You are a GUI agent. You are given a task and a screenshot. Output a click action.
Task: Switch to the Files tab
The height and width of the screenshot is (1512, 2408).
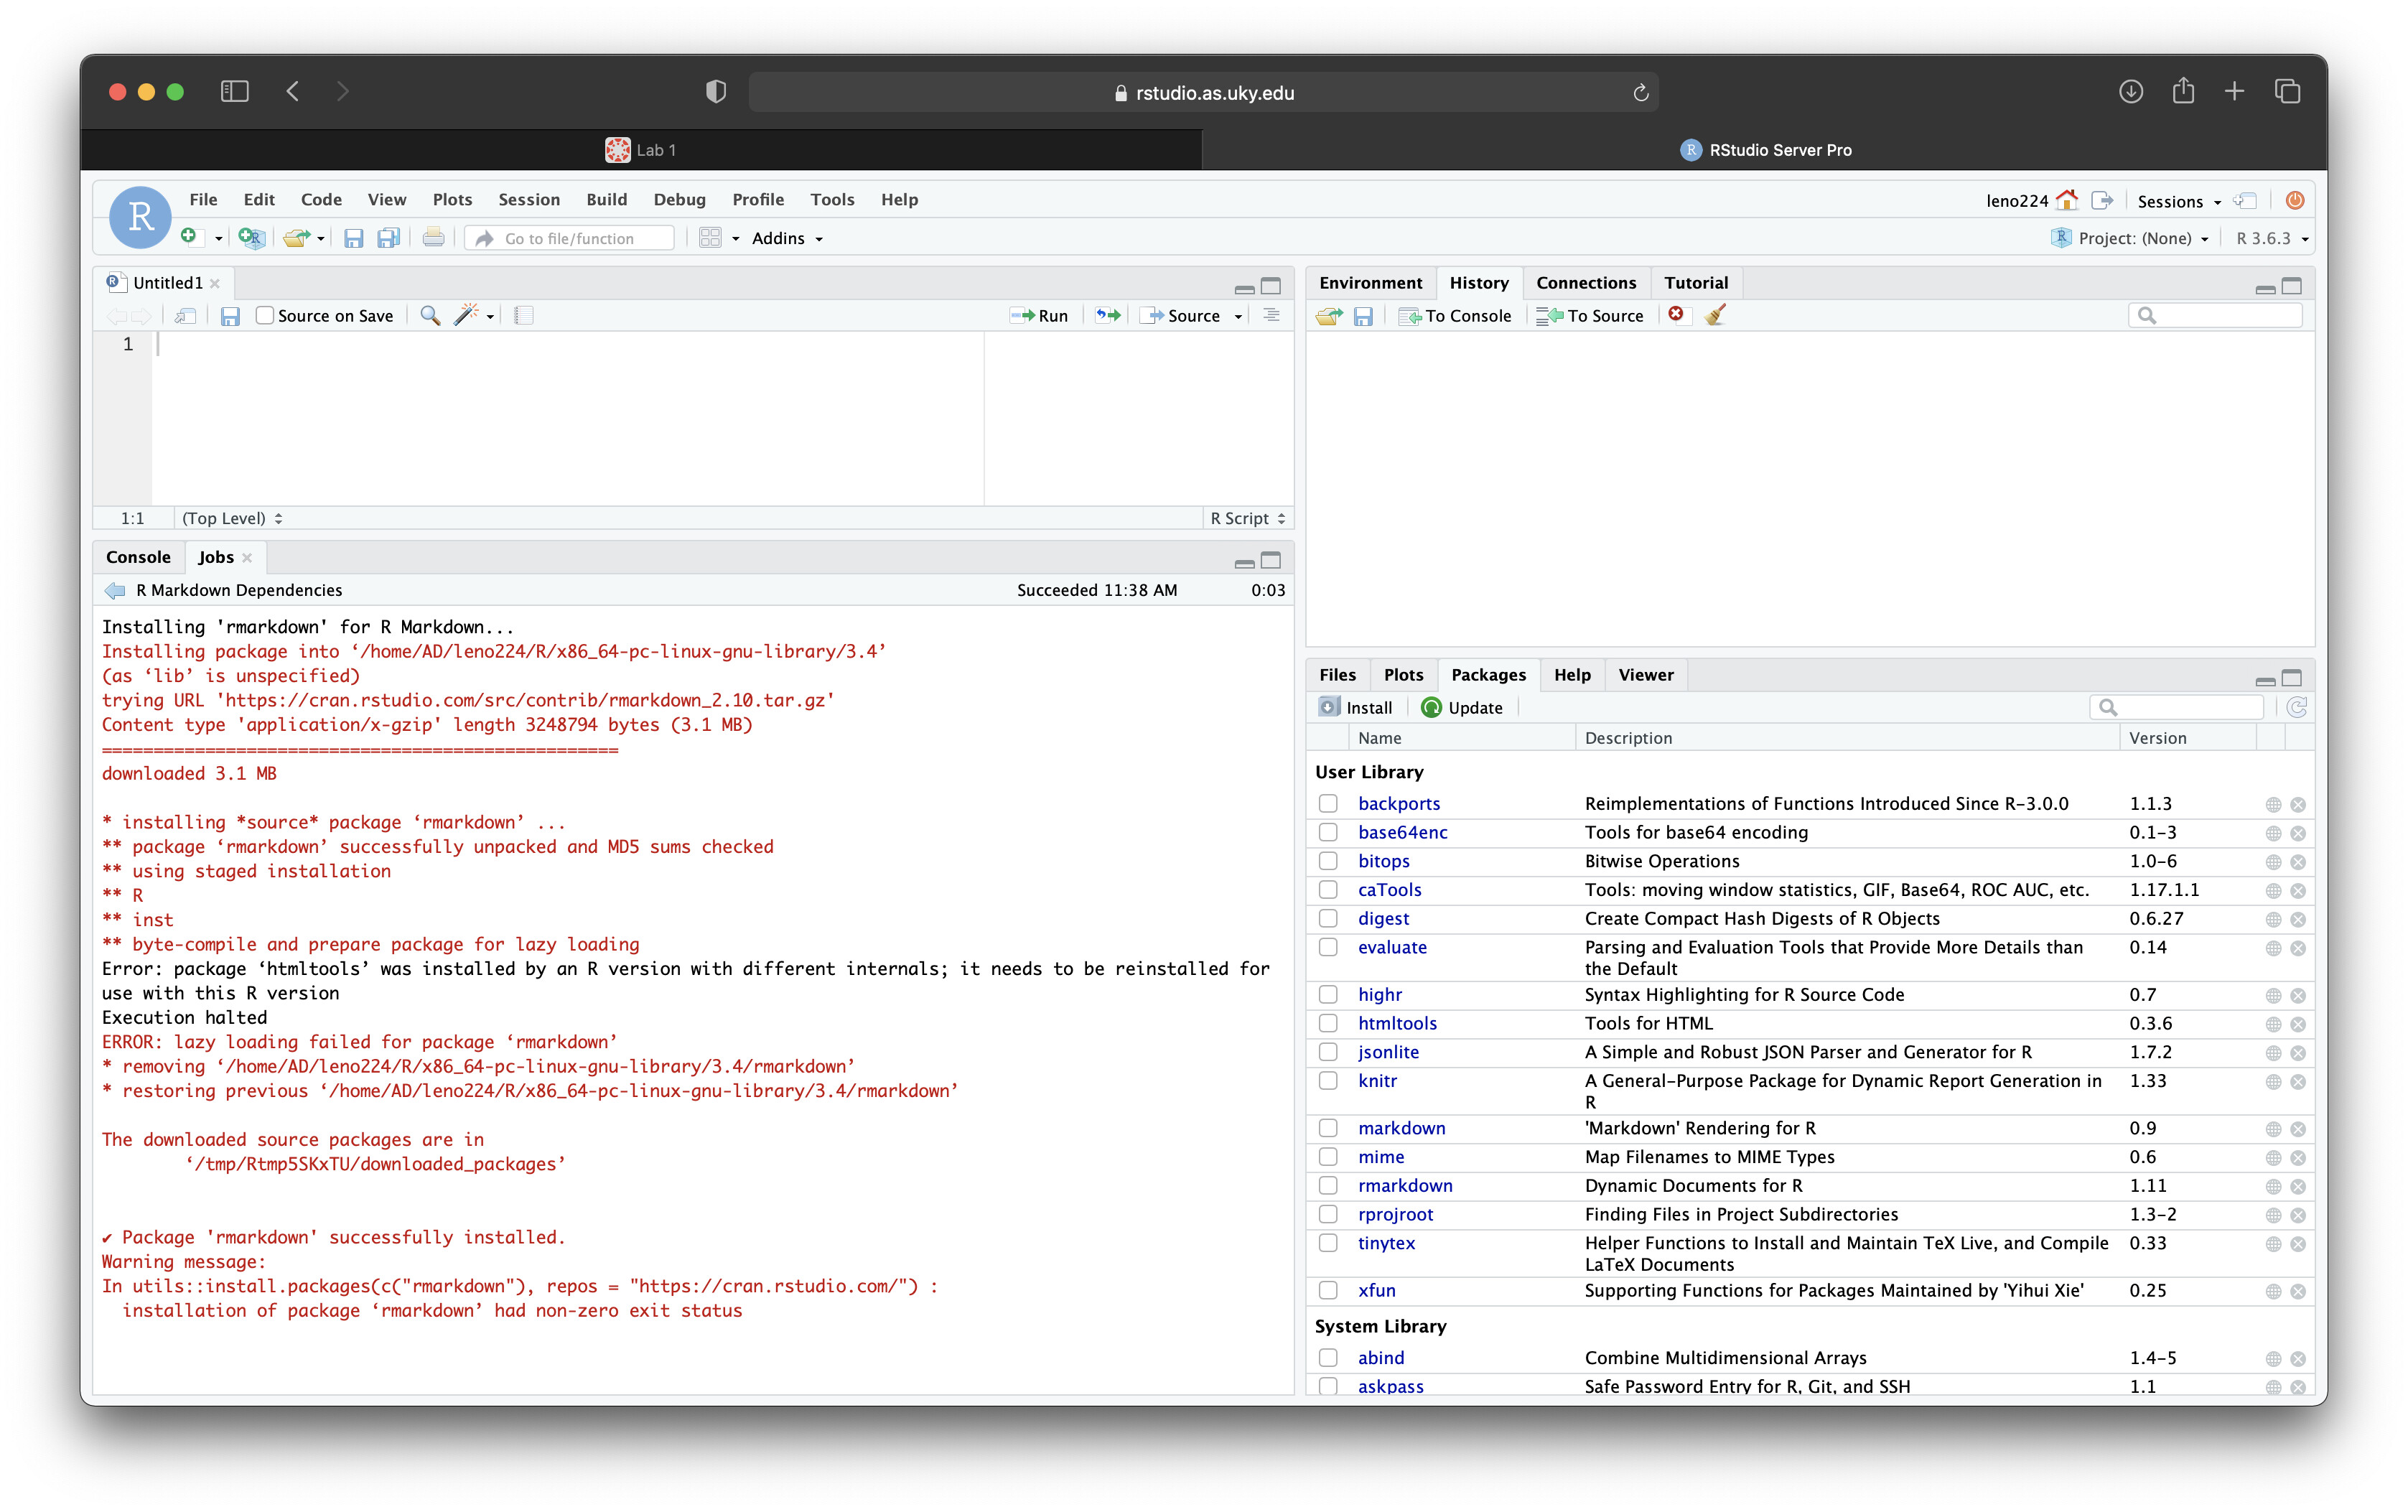[x=1336, y=675]
